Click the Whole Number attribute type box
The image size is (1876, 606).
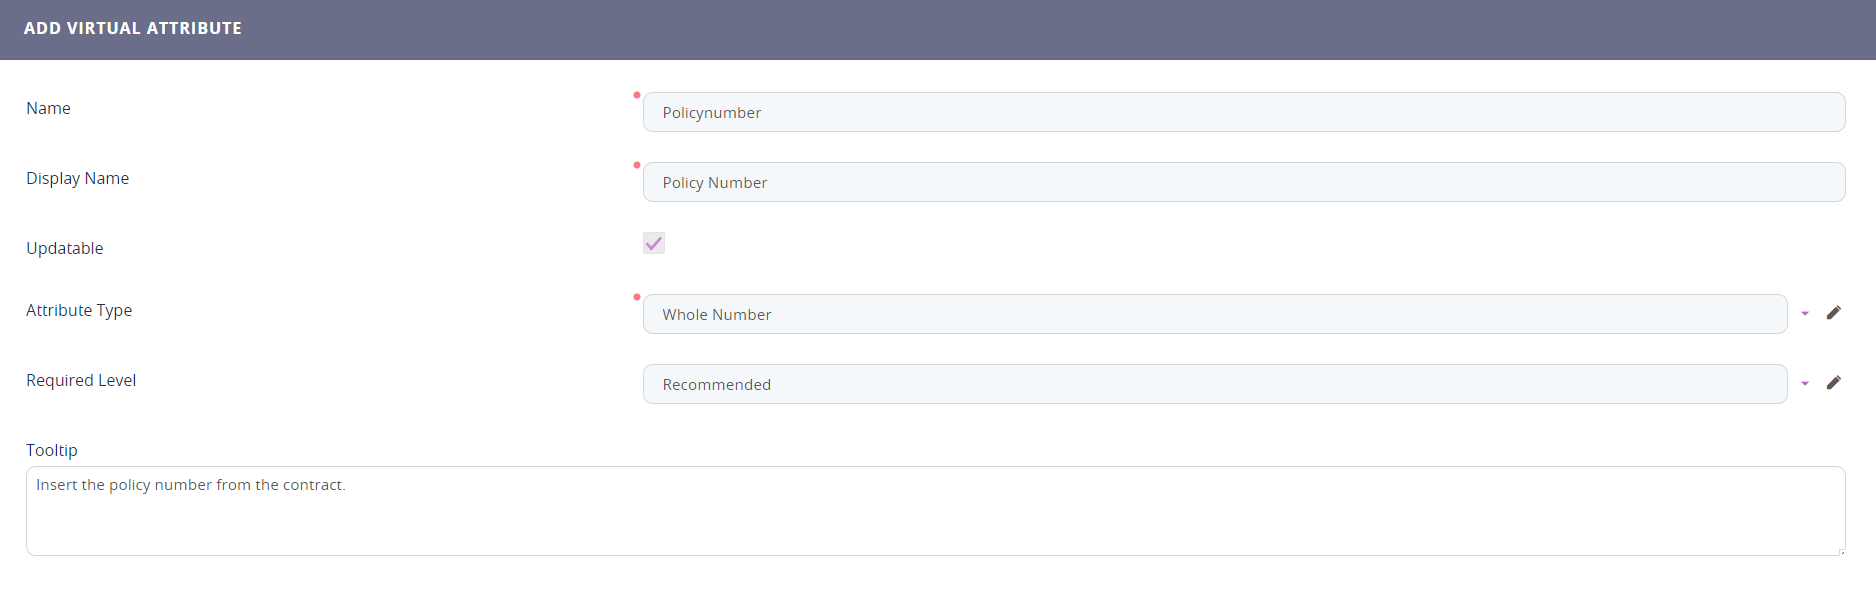1214,314
